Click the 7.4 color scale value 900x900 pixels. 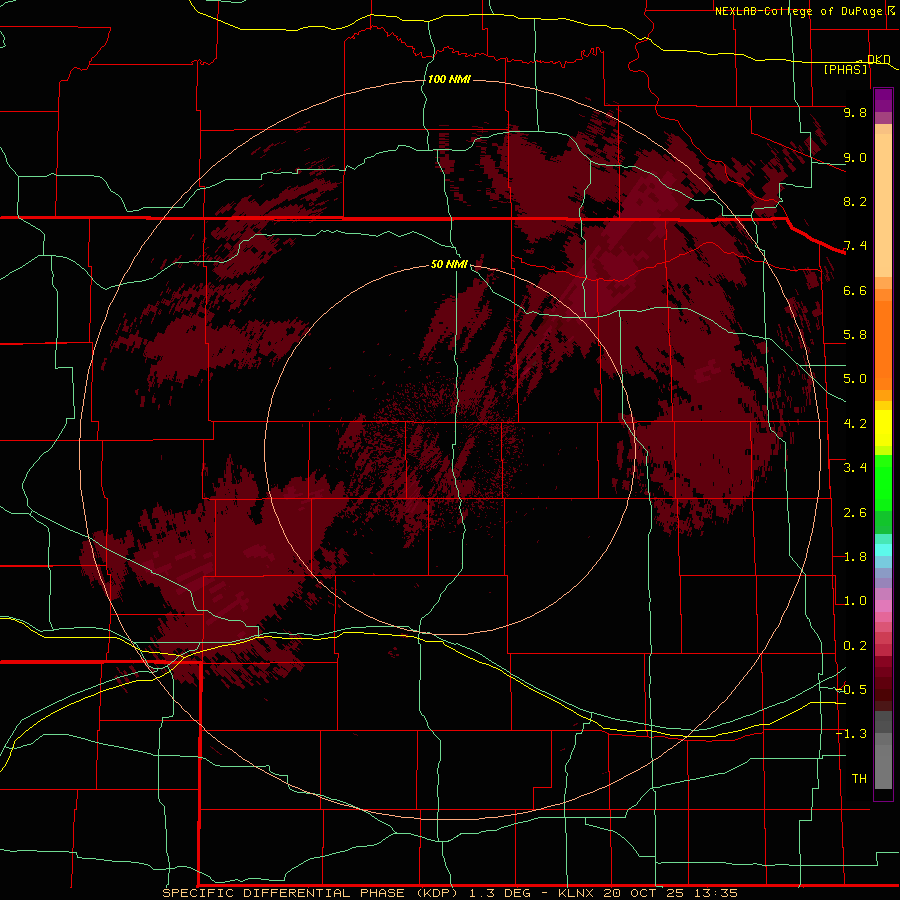pos(855,246)
